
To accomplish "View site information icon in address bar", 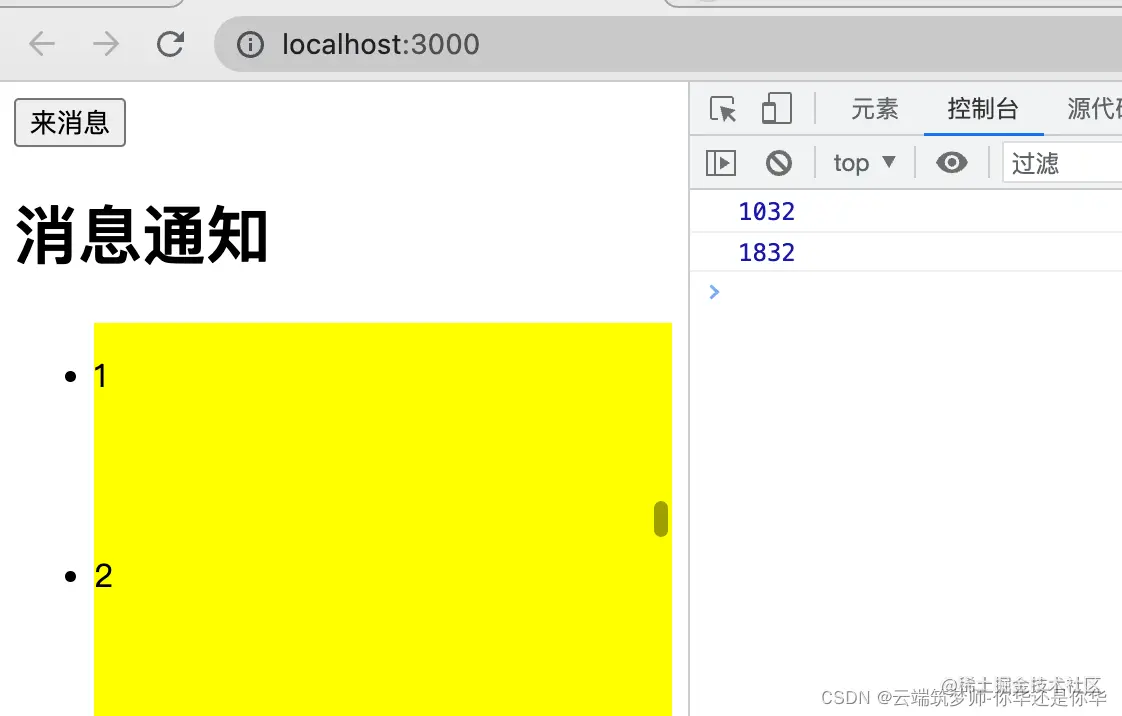I will [x=250, y=44].
